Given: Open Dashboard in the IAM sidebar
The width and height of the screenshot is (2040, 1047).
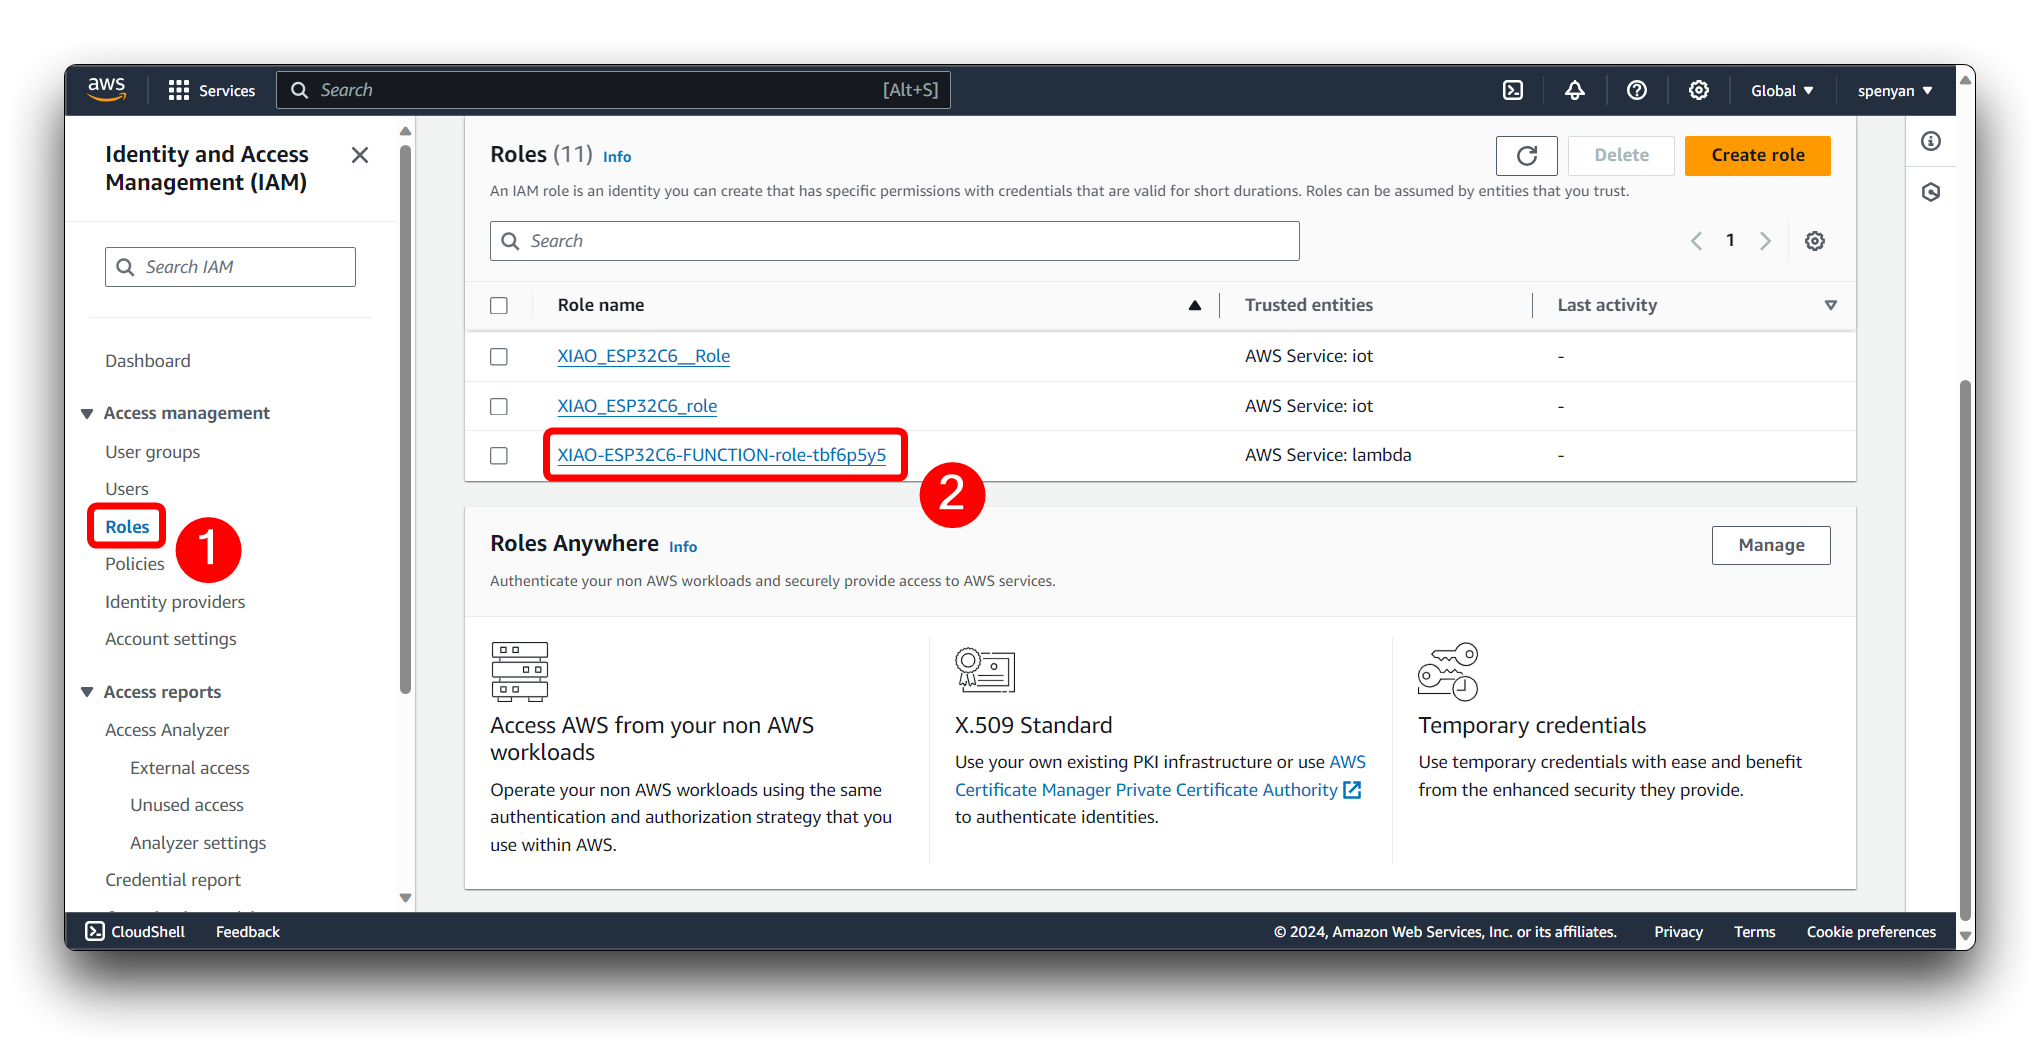Looking at the screenshot, I should [x=148, y=361].
